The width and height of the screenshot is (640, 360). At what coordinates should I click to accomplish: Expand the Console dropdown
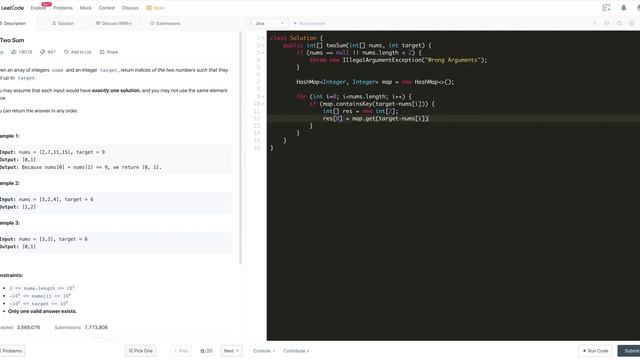pyautogui.click(x=264, y=351)
